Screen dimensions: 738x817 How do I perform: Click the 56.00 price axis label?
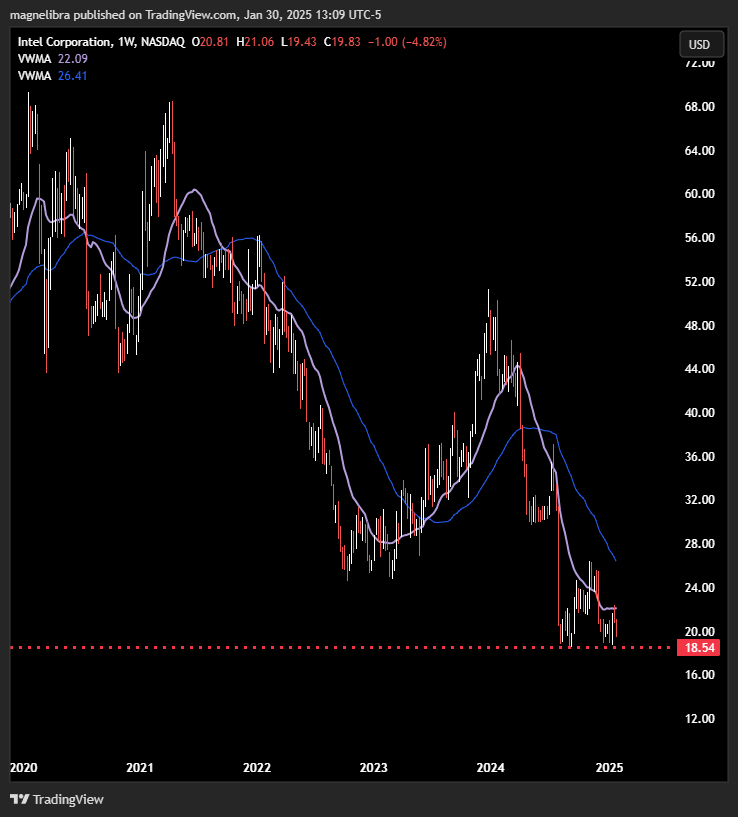coord(699,238)
